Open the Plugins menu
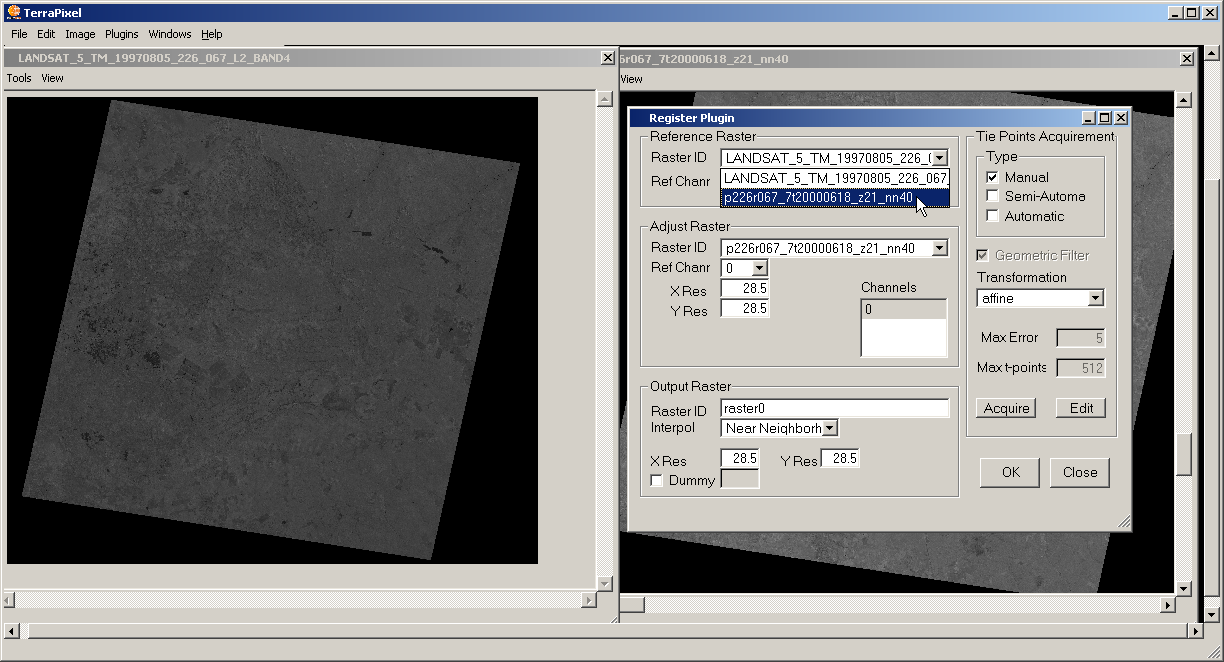Image resolution: width=1224 pixels, height=662 pixels. pos(121,34)
